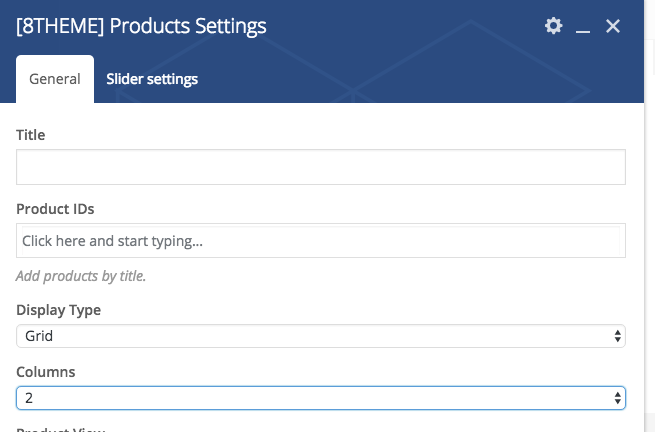Click the Columns label
The width and height of the screenshot is (655, 432).
click(46, 372)
